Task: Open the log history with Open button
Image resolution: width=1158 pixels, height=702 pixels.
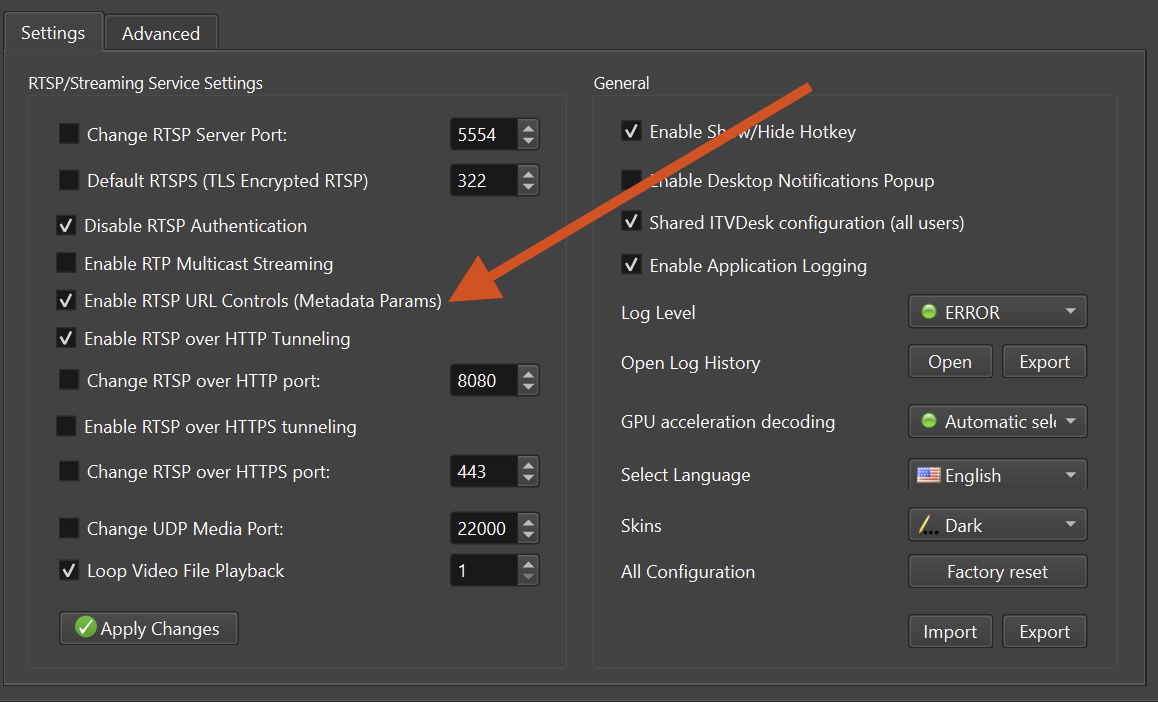Action: (x=949, y=362)
